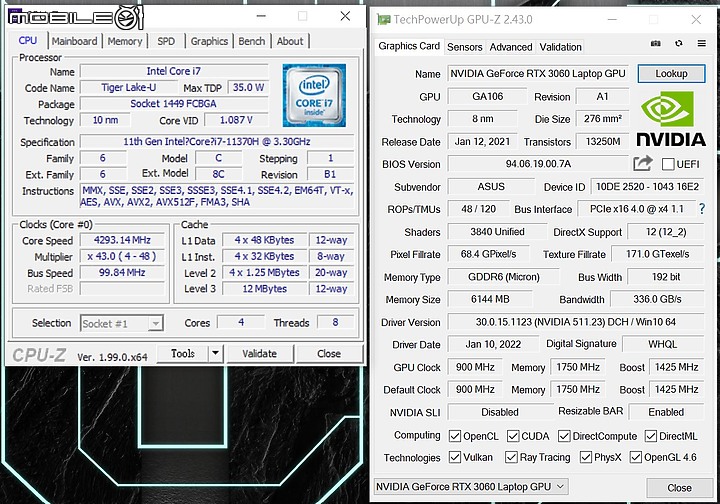Screen dimensions: 720x504
Task: Click the GPU-Z screenshot camera icon
Action: [656, 43]
